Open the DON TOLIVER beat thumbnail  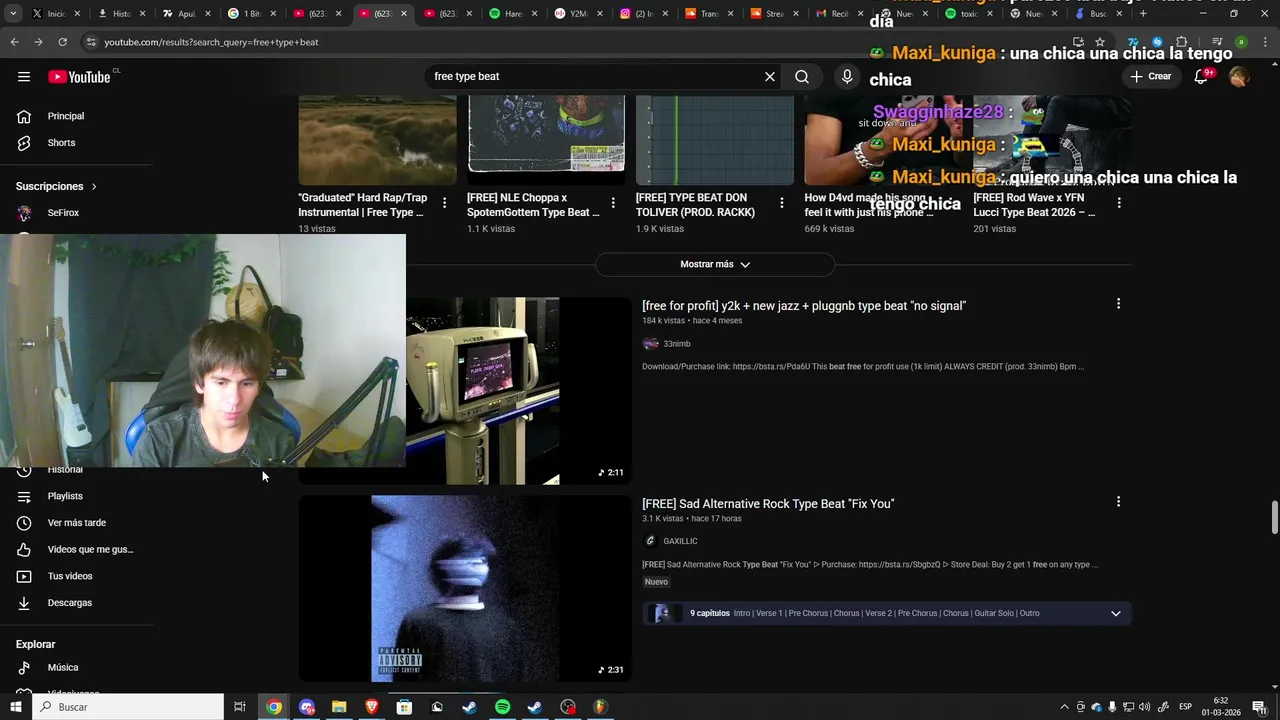[x=715, y=140]
